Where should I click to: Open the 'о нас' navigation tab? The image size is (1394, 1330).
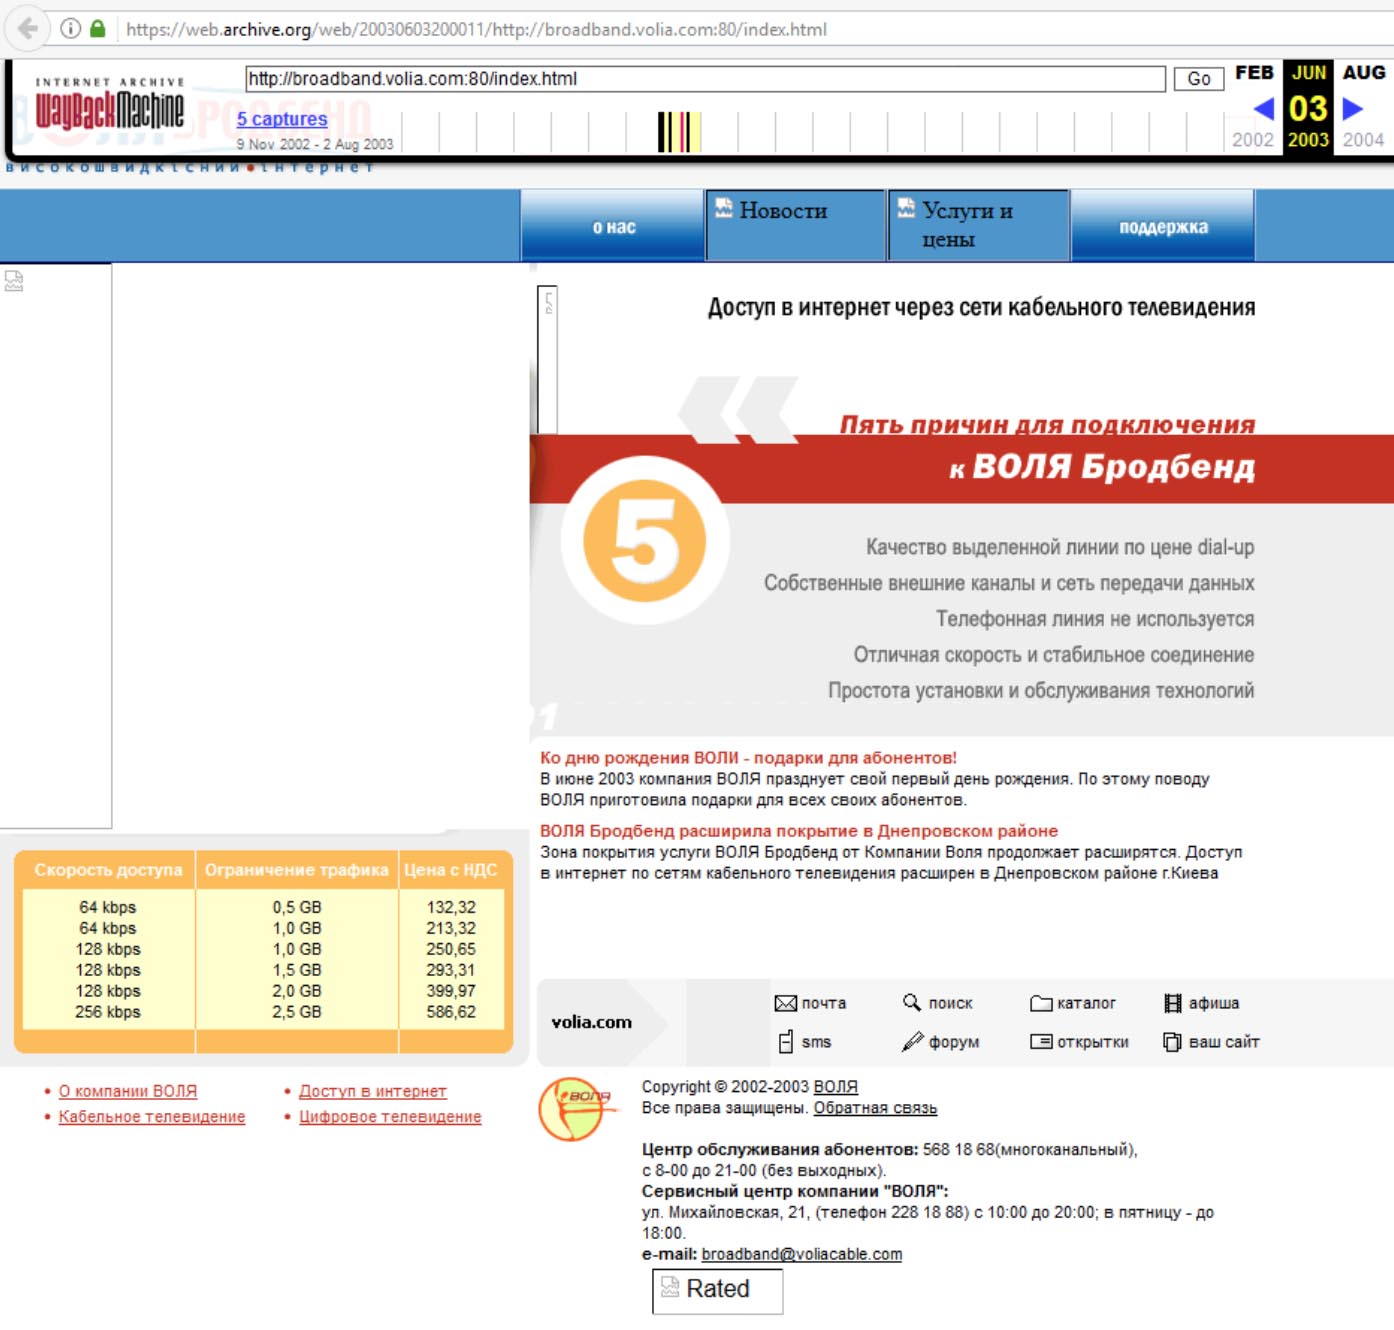[613, 227]
